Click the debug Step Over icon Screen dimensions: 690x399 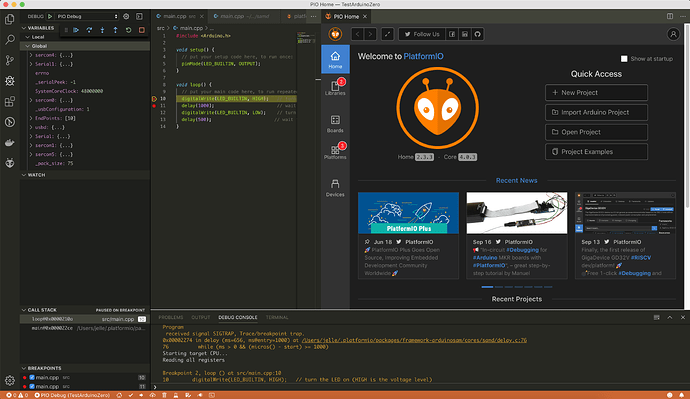pos(89,30)
